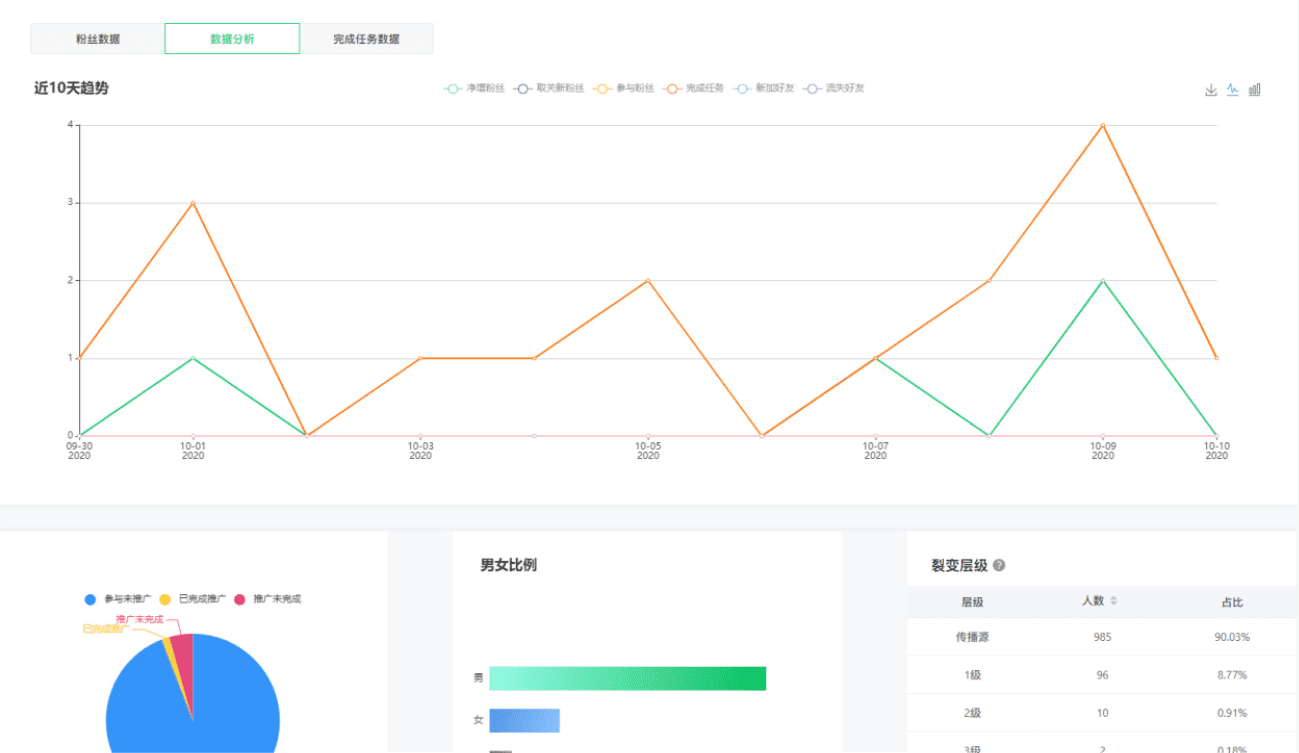This screenshot has width=1299, height=753.
Task: Click green data point at 10-09
Action: tap(1102, 280)
